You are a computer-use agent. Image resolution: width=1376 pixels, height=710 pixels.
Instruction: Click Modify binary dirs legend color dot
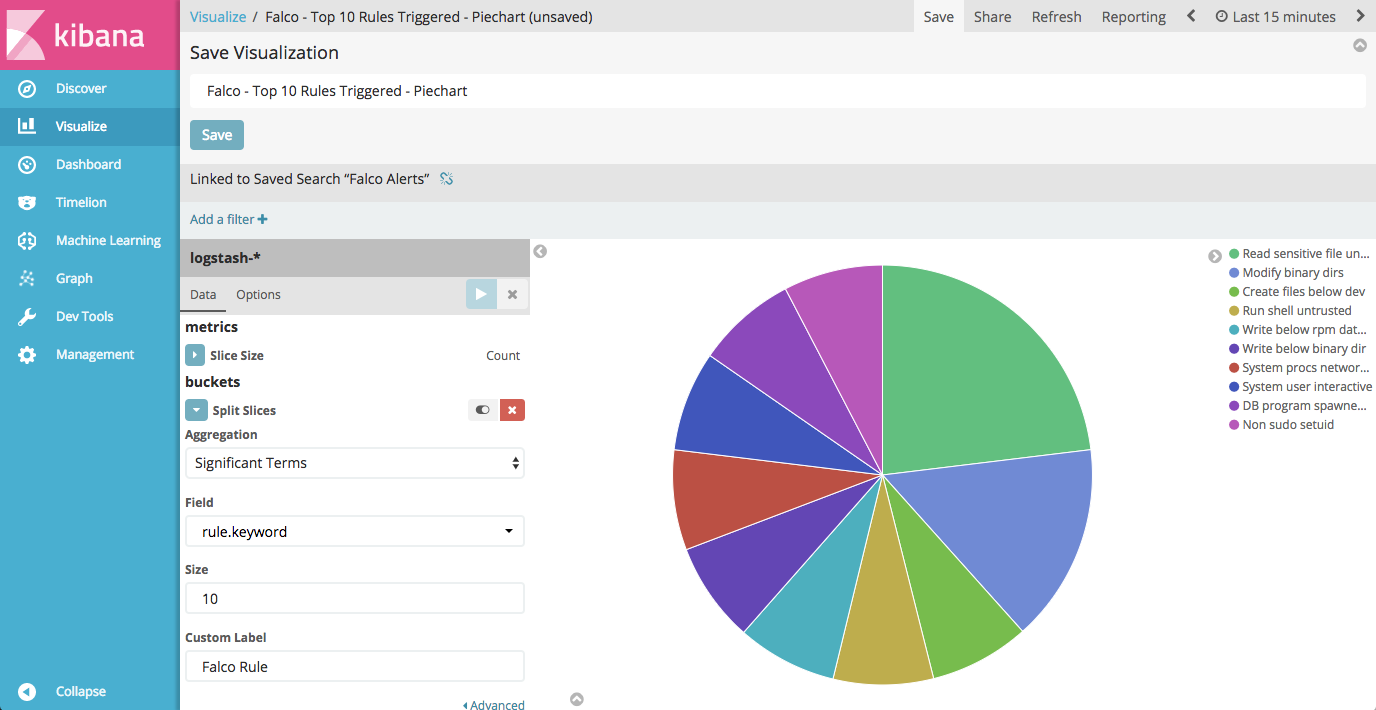coord(1234,273)
